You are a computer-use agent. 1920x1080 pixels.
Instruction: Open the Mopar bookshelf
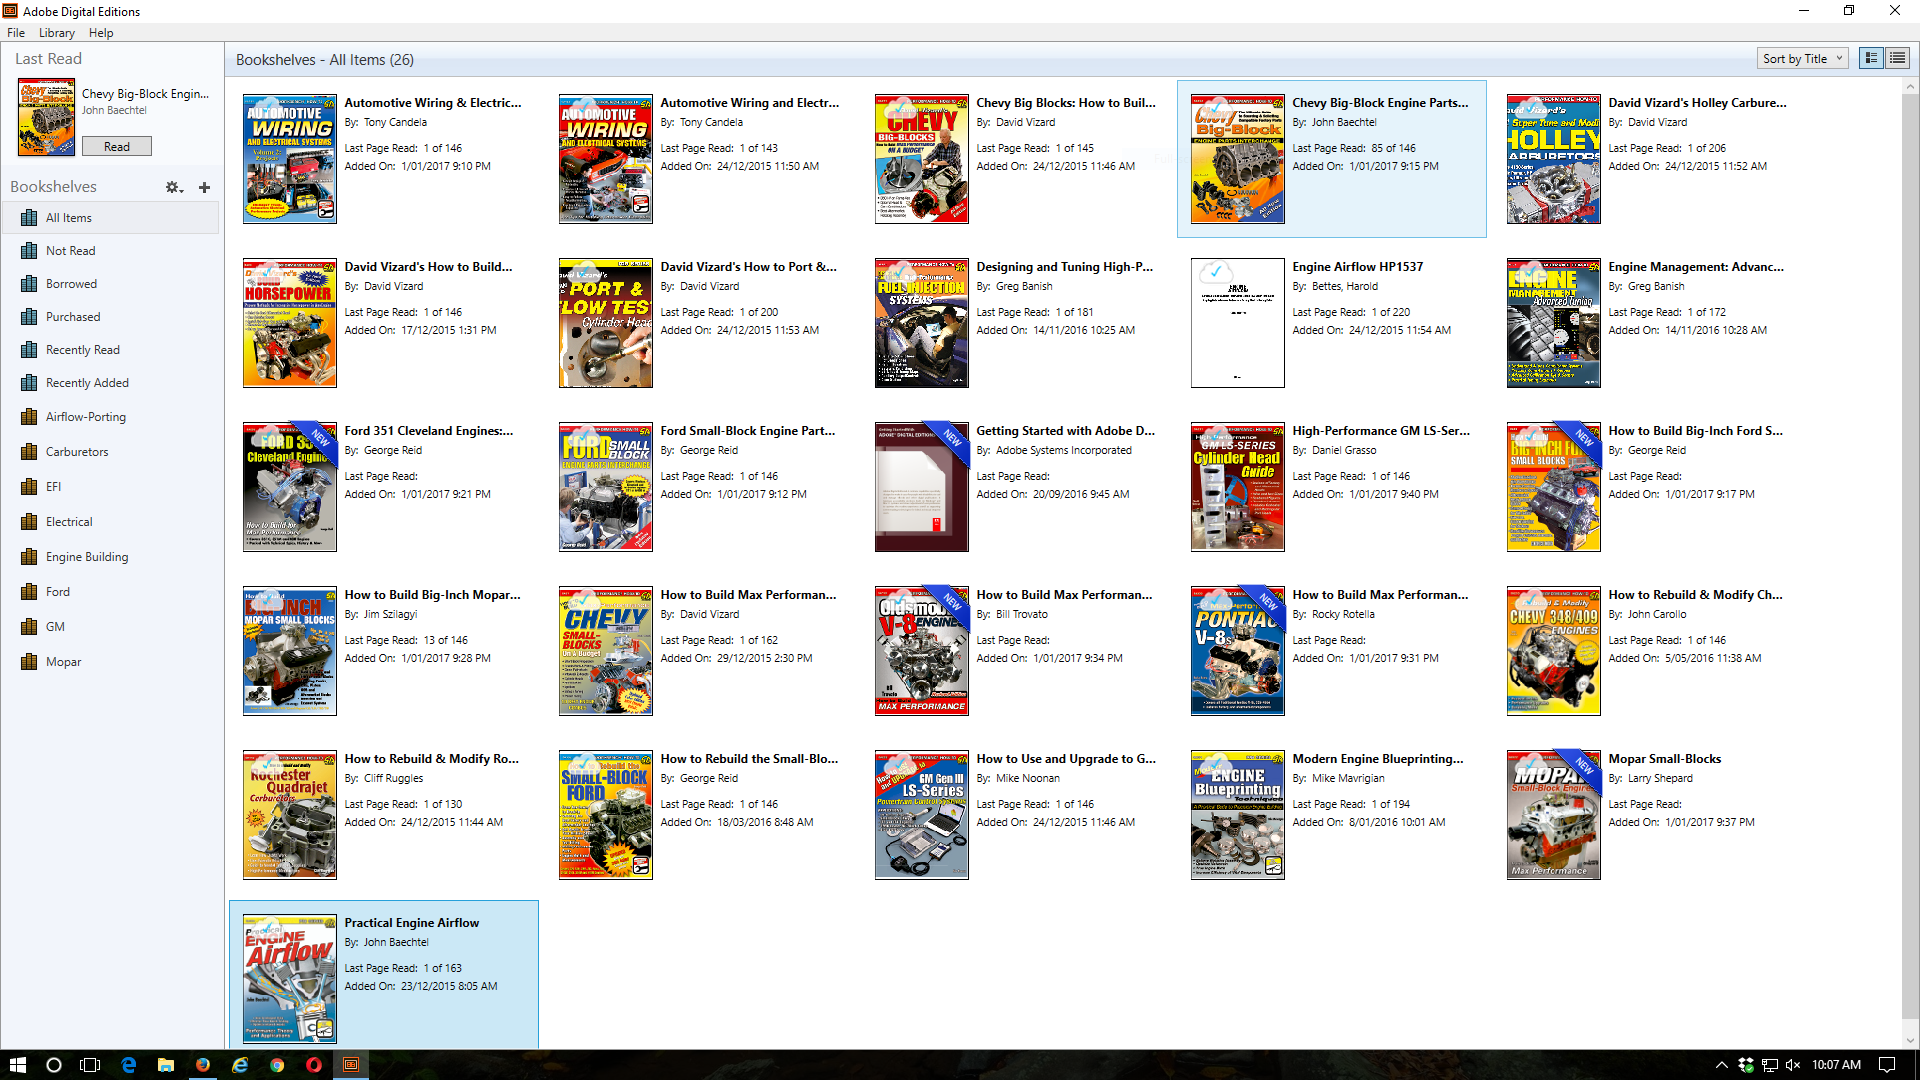tap(110, 662)
